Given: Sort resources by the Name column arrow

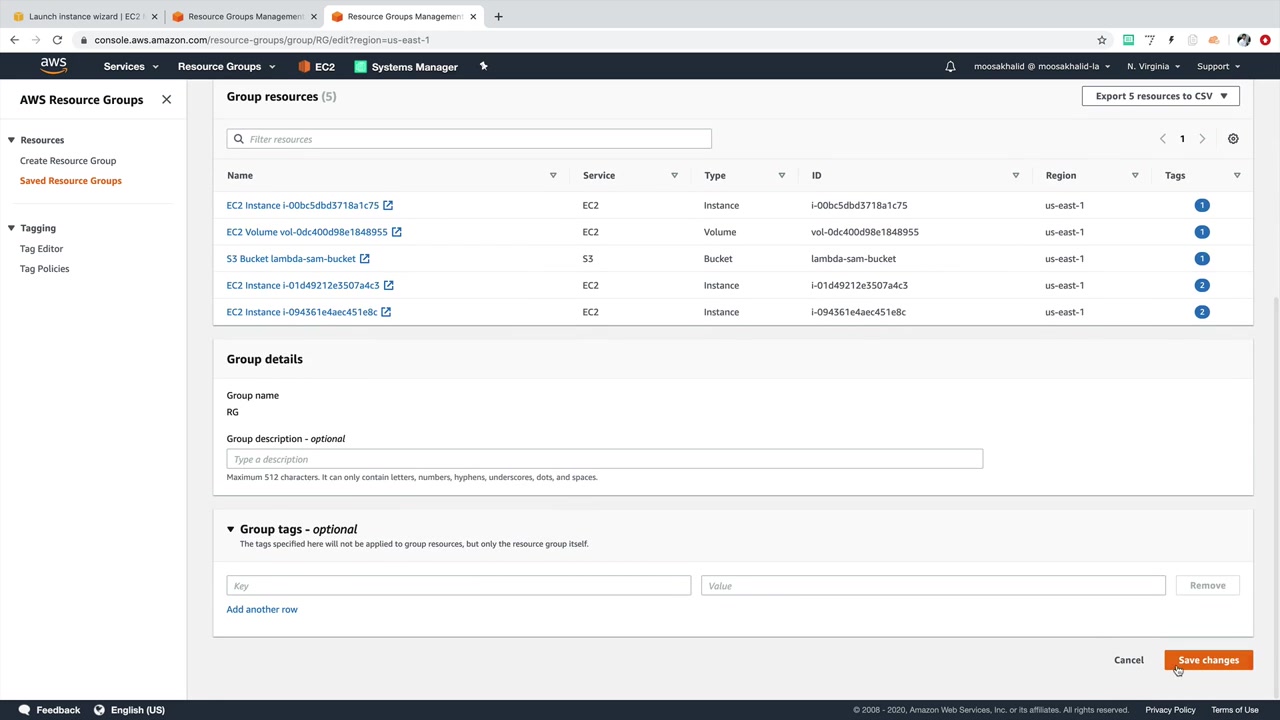Looking at the screenshot, I should point(553,175).
